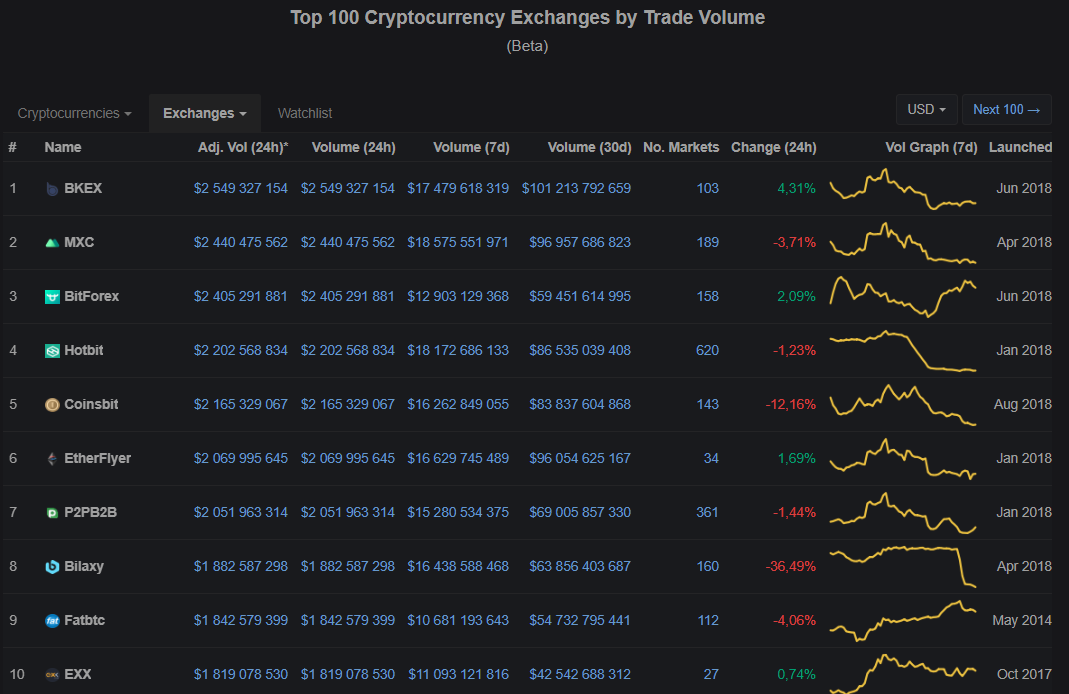1069x694 pixels.
Task: Click the P2PB2B exchange logo
Action: coord(52,512)
